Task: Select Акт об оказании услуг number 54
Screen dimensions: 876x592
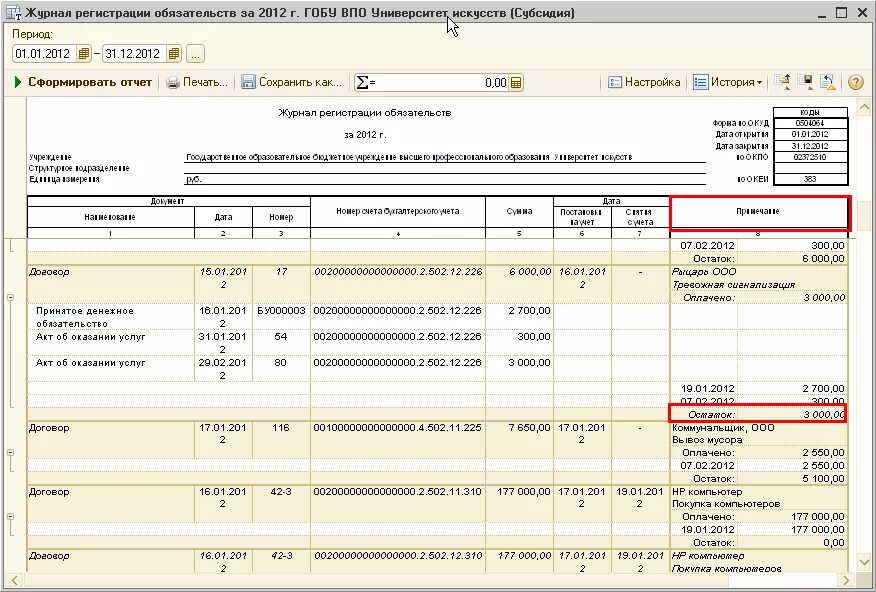Action: tap(281, 342)
